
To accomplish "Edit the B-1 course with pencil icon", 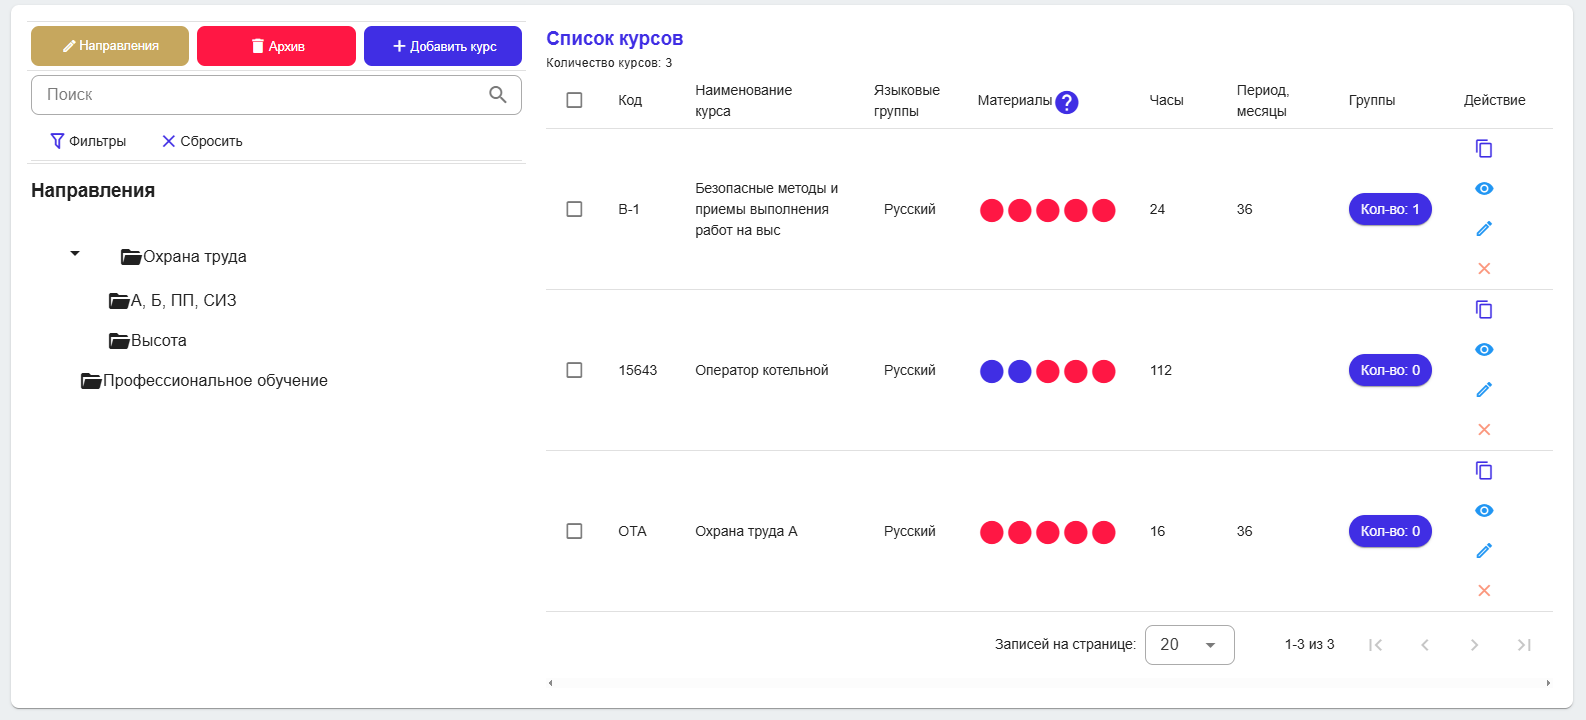I will 1484,229.
